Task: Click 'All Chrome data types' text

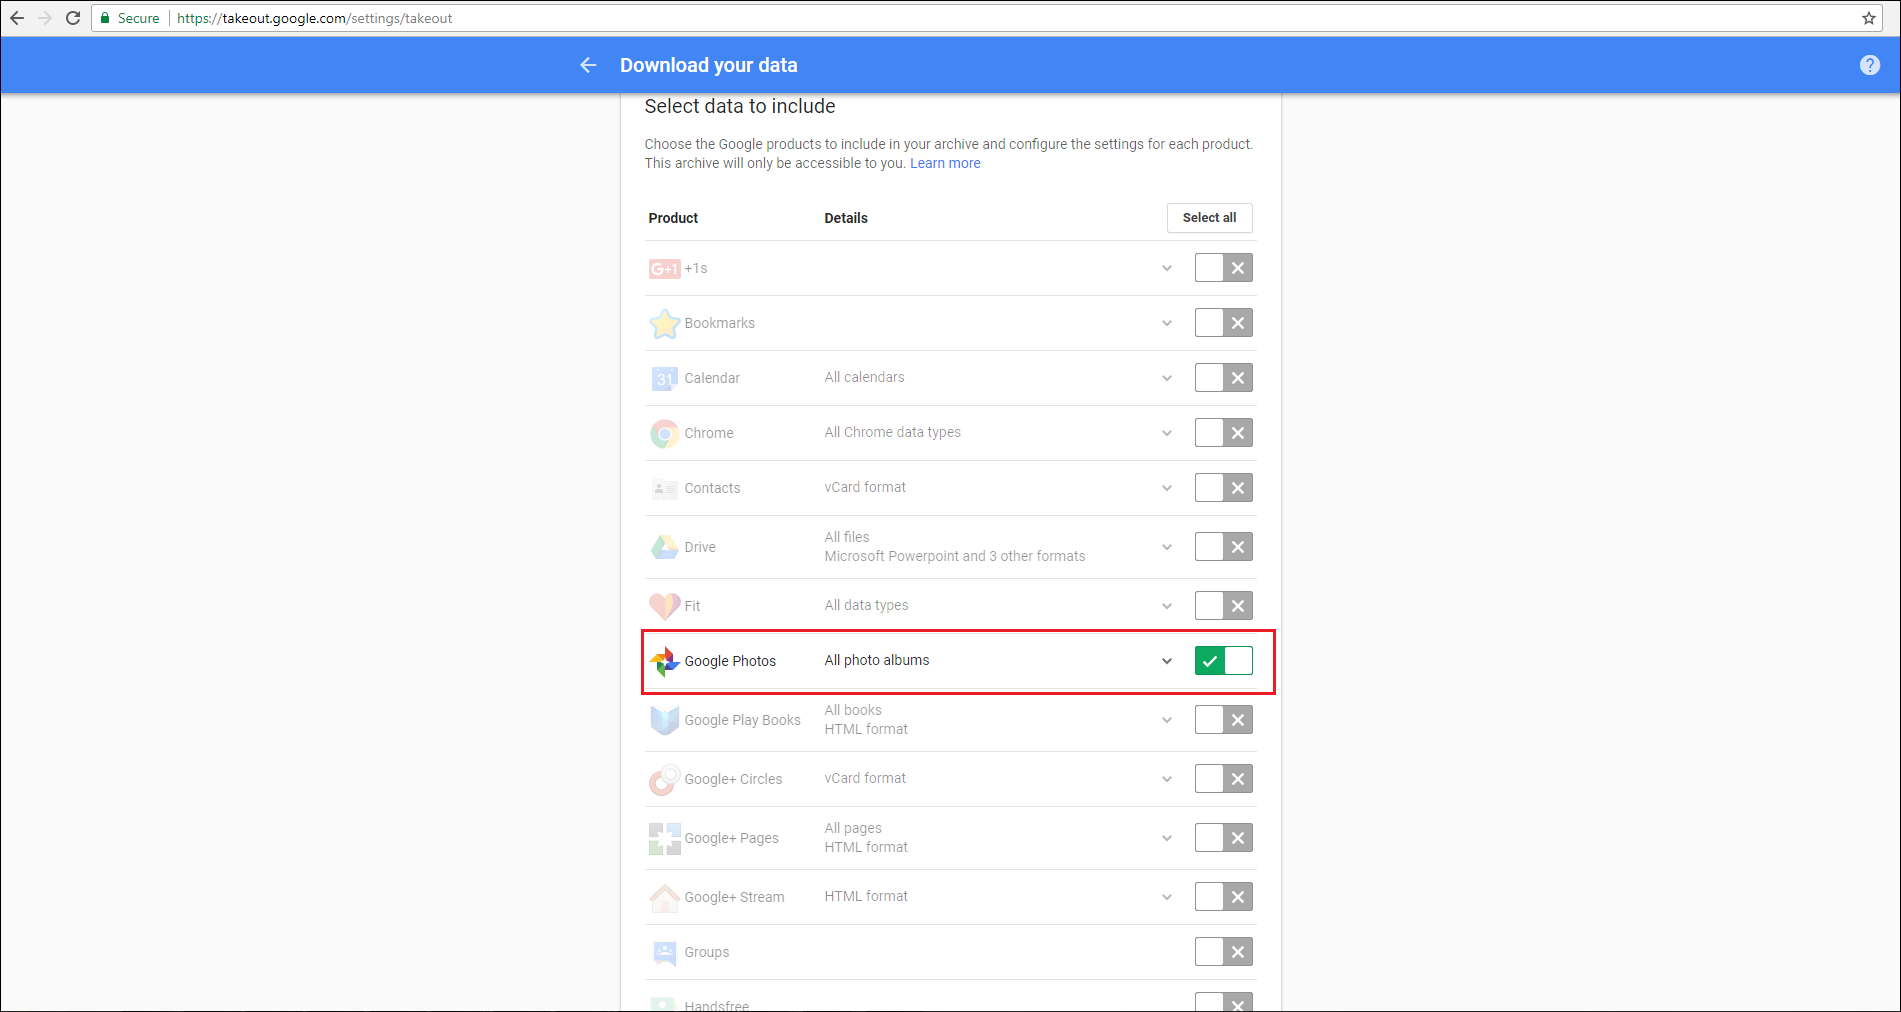Action: (892, 432)
